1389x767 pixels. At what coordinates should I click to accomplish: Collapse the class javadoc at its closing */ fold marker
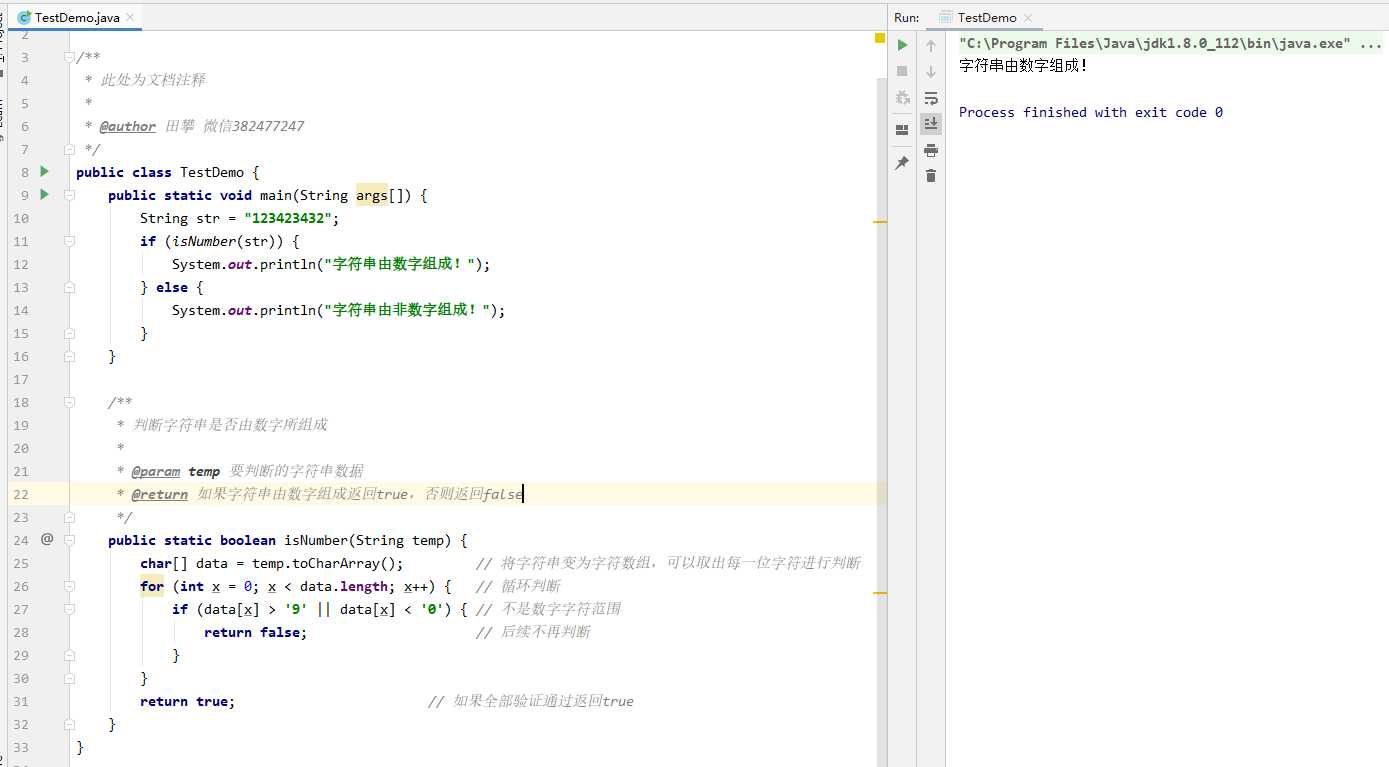tap(70, 149)
